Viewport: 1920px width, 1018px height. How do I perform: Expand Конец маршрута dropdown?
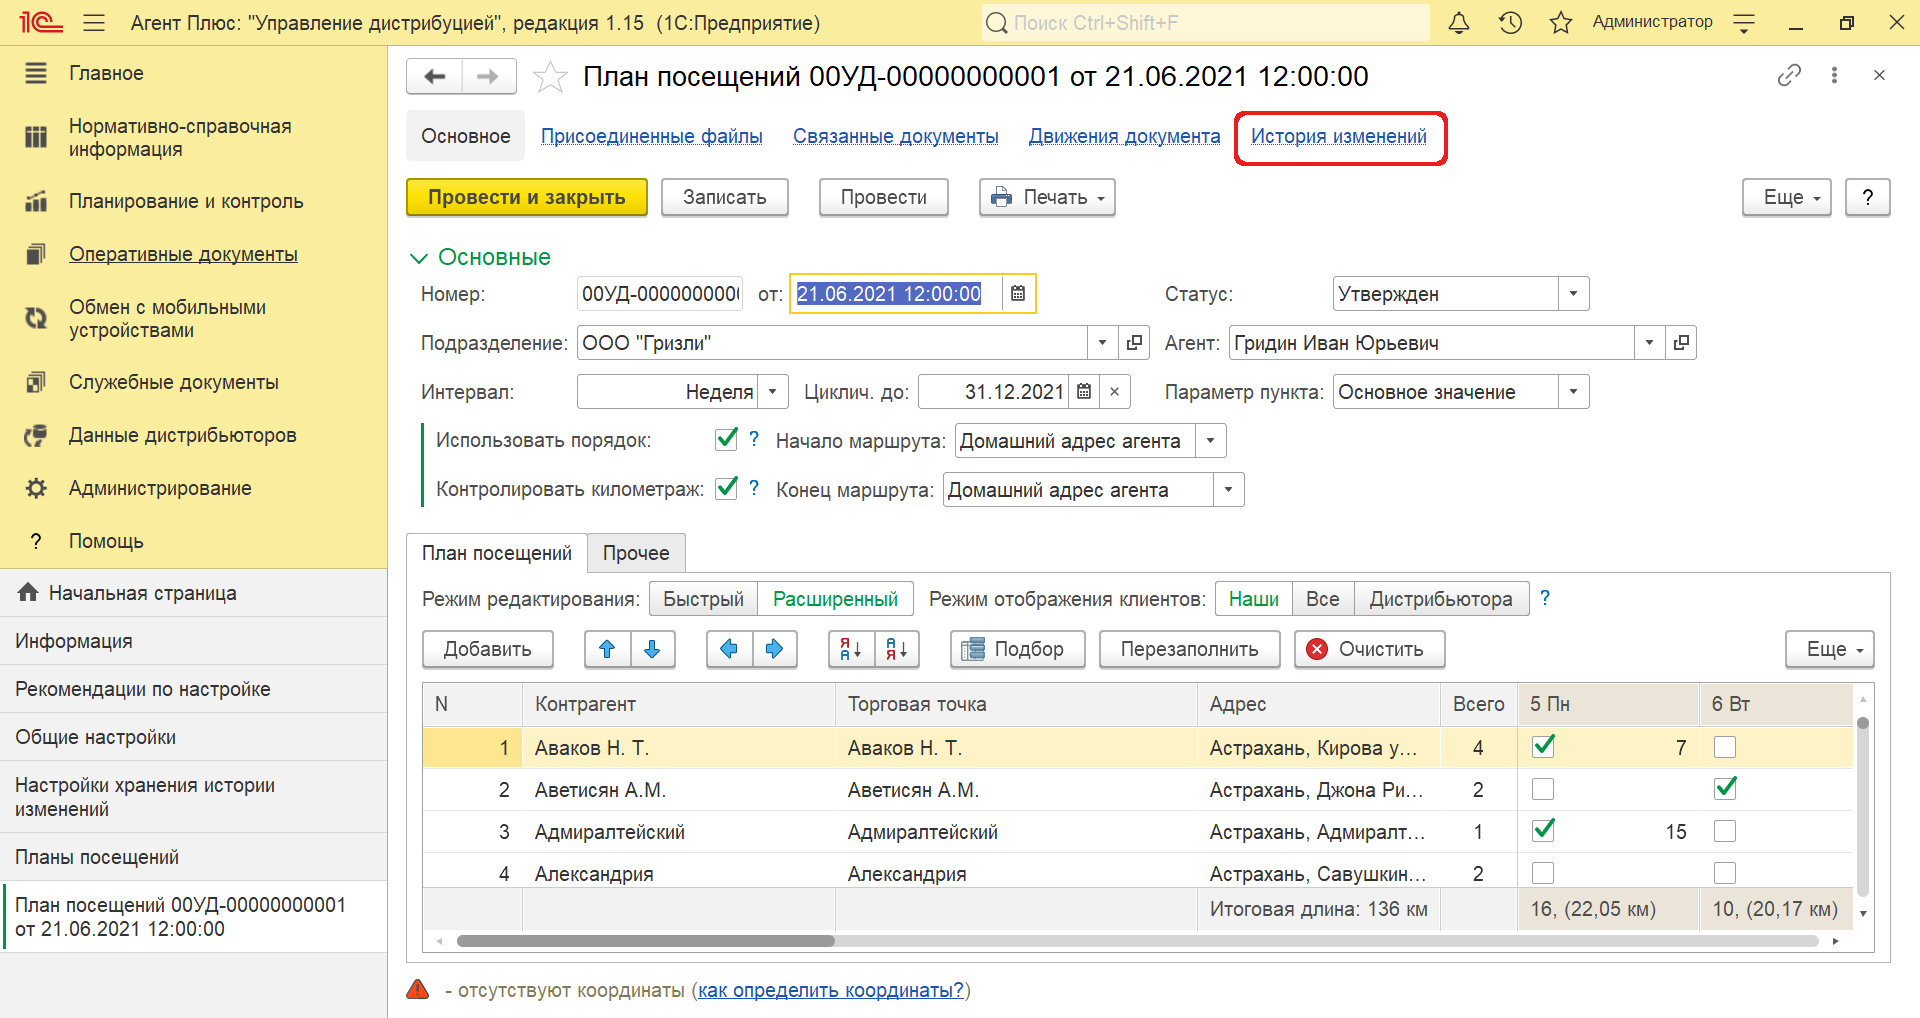pyautogui.click(x=1228, y=490)
